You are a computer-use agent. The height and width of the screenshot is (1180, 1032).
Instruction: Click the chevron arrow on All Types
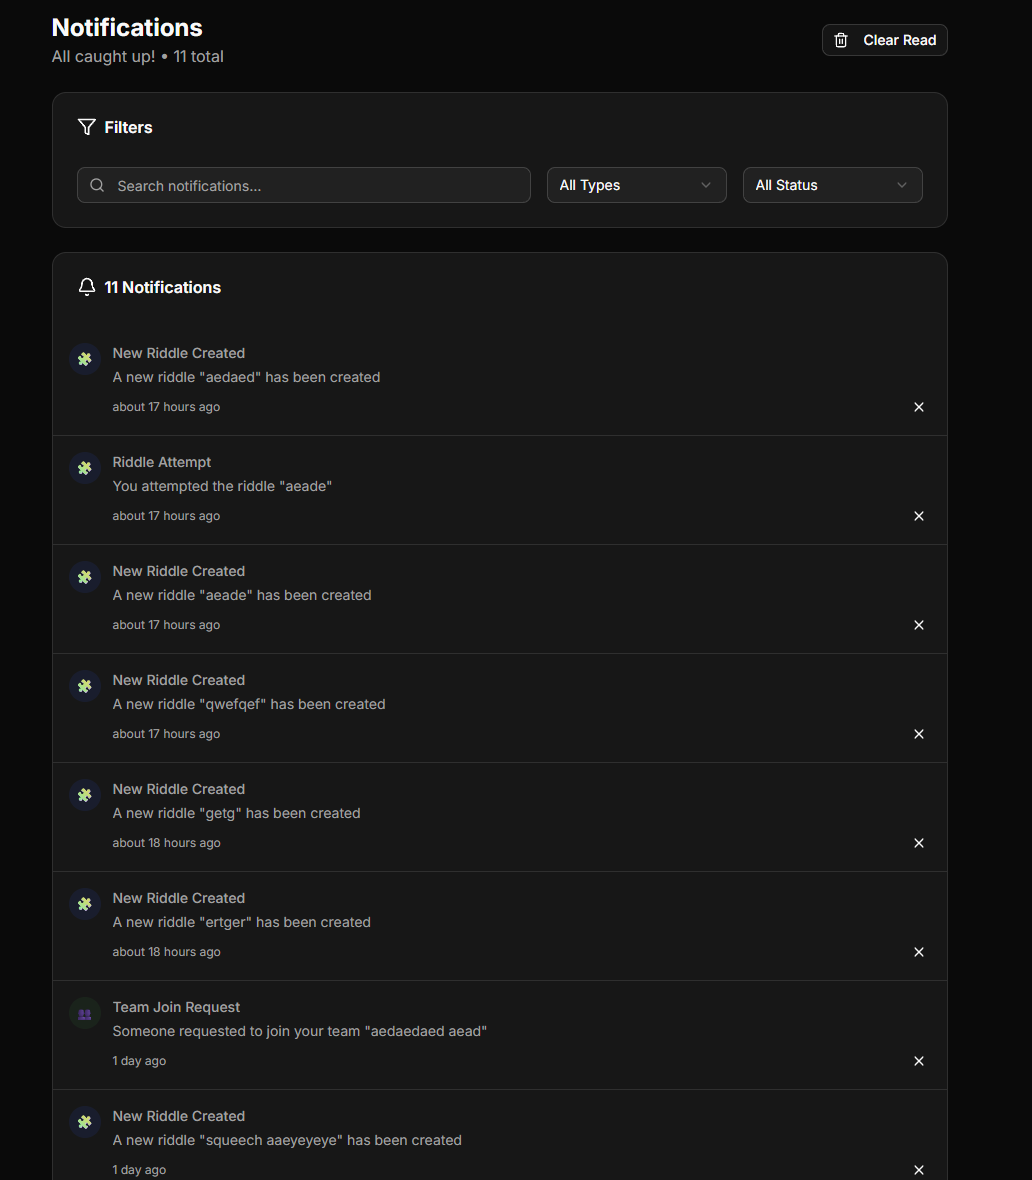[x=707, y=185]
